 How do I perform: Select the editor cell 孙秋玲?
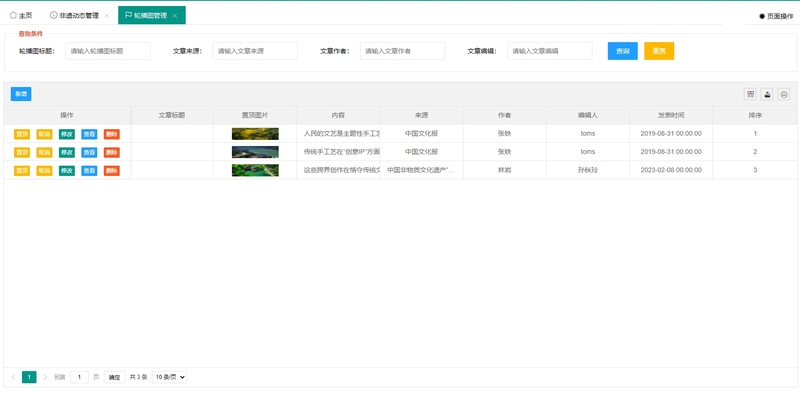click(588, 170)
